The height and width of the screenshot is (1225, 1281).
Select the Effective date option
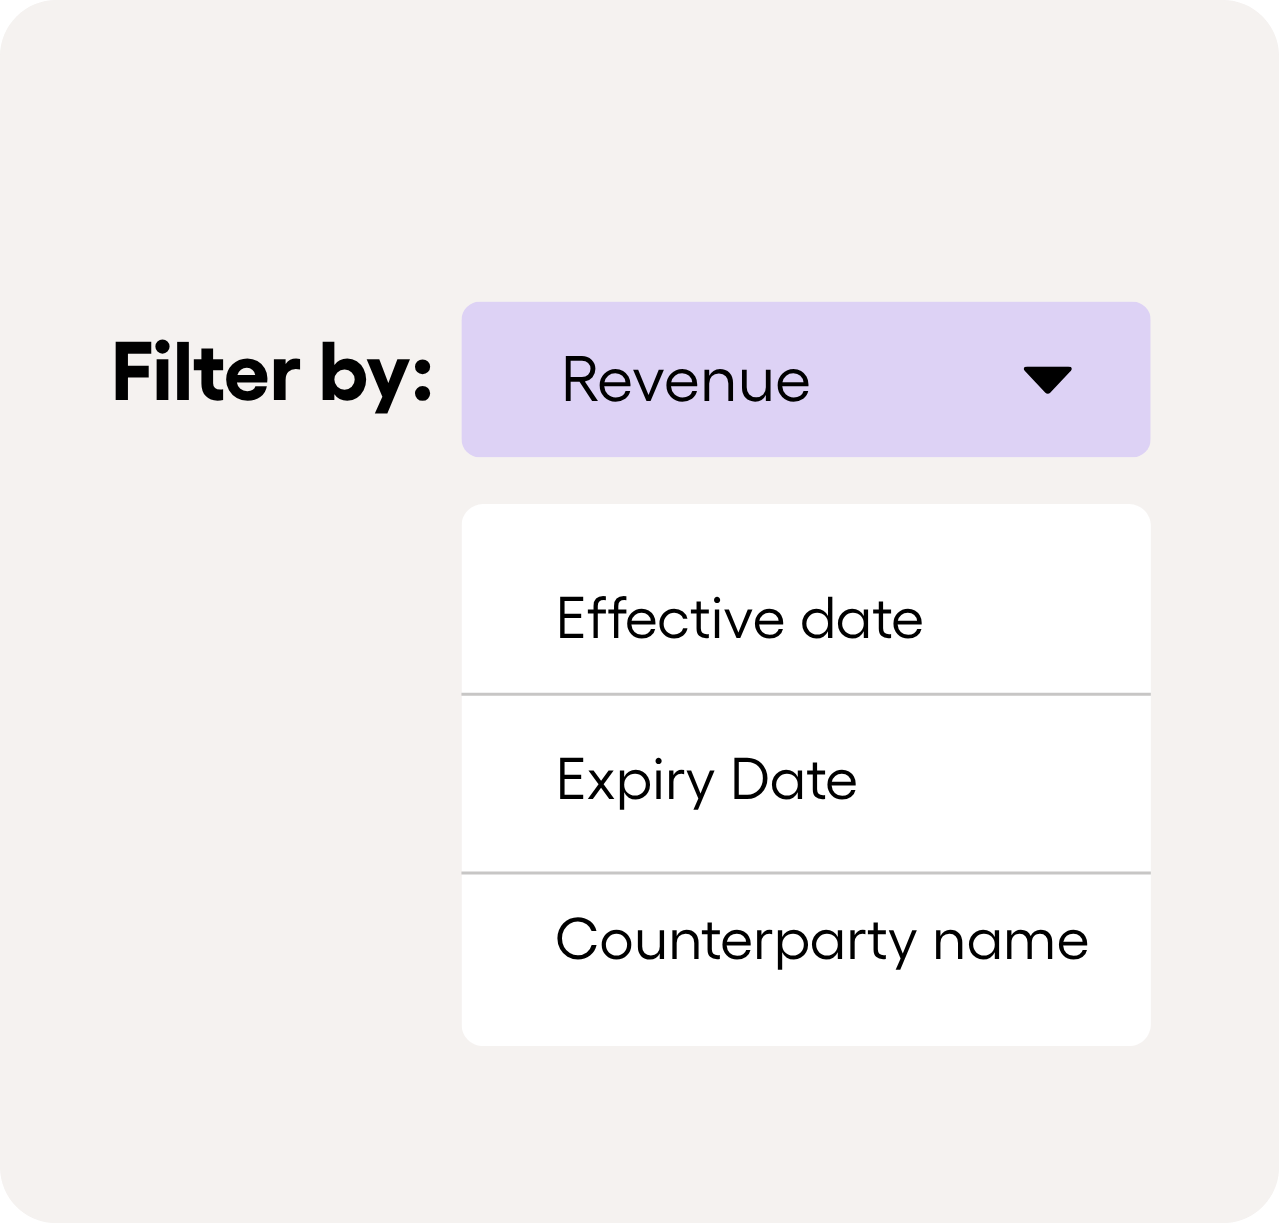pos(739,618)
